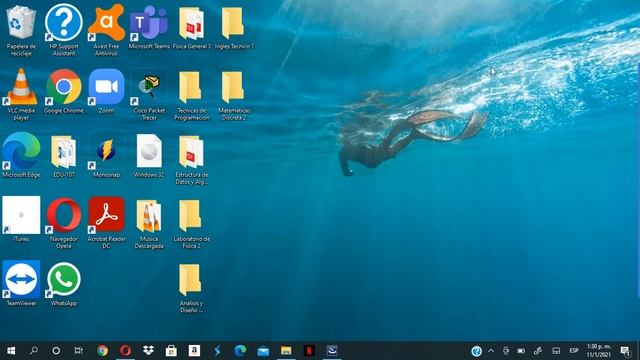This screenshot has width=640, height=360.
Task: Select the Microsoft Edge desktop shortcut
Action: pos(21,156)
